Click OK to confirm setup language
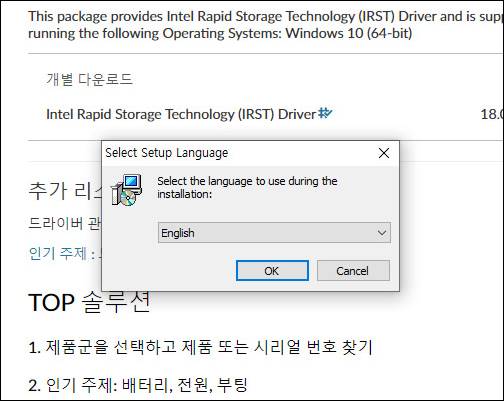The height and width of the screenshot is (401, 504). (x=272, y=270)
